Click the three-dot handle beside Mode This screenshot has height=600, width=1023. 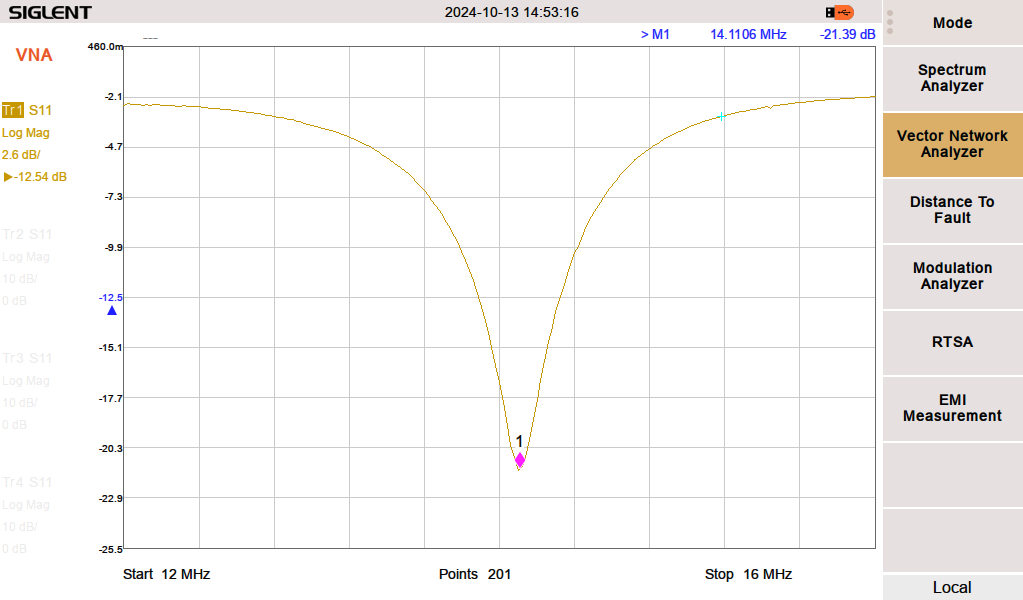(890, 22)
